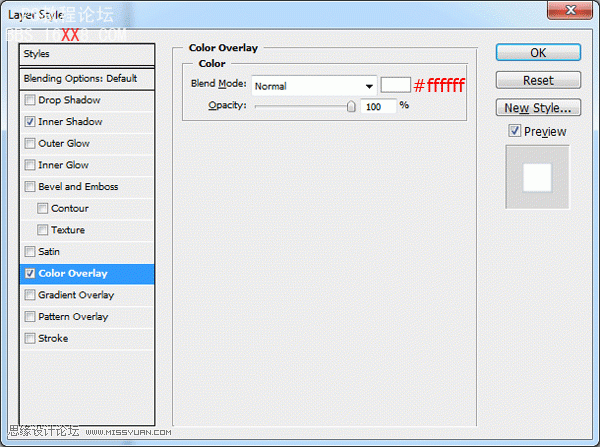This screenshot has height=447, width=600.
Task: Select the Drop Shadow label
Action: point(69,100)
